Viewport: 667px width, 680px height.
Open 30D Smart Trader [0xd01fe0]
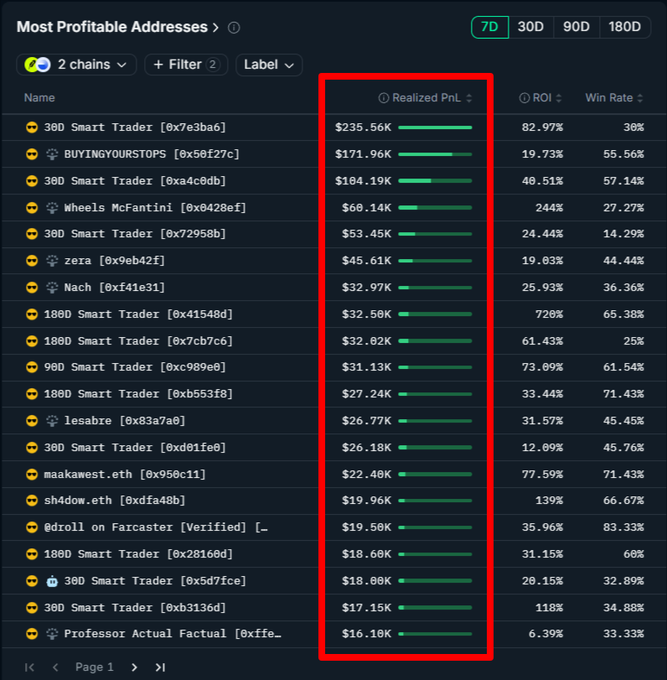(x=135, y=448)
